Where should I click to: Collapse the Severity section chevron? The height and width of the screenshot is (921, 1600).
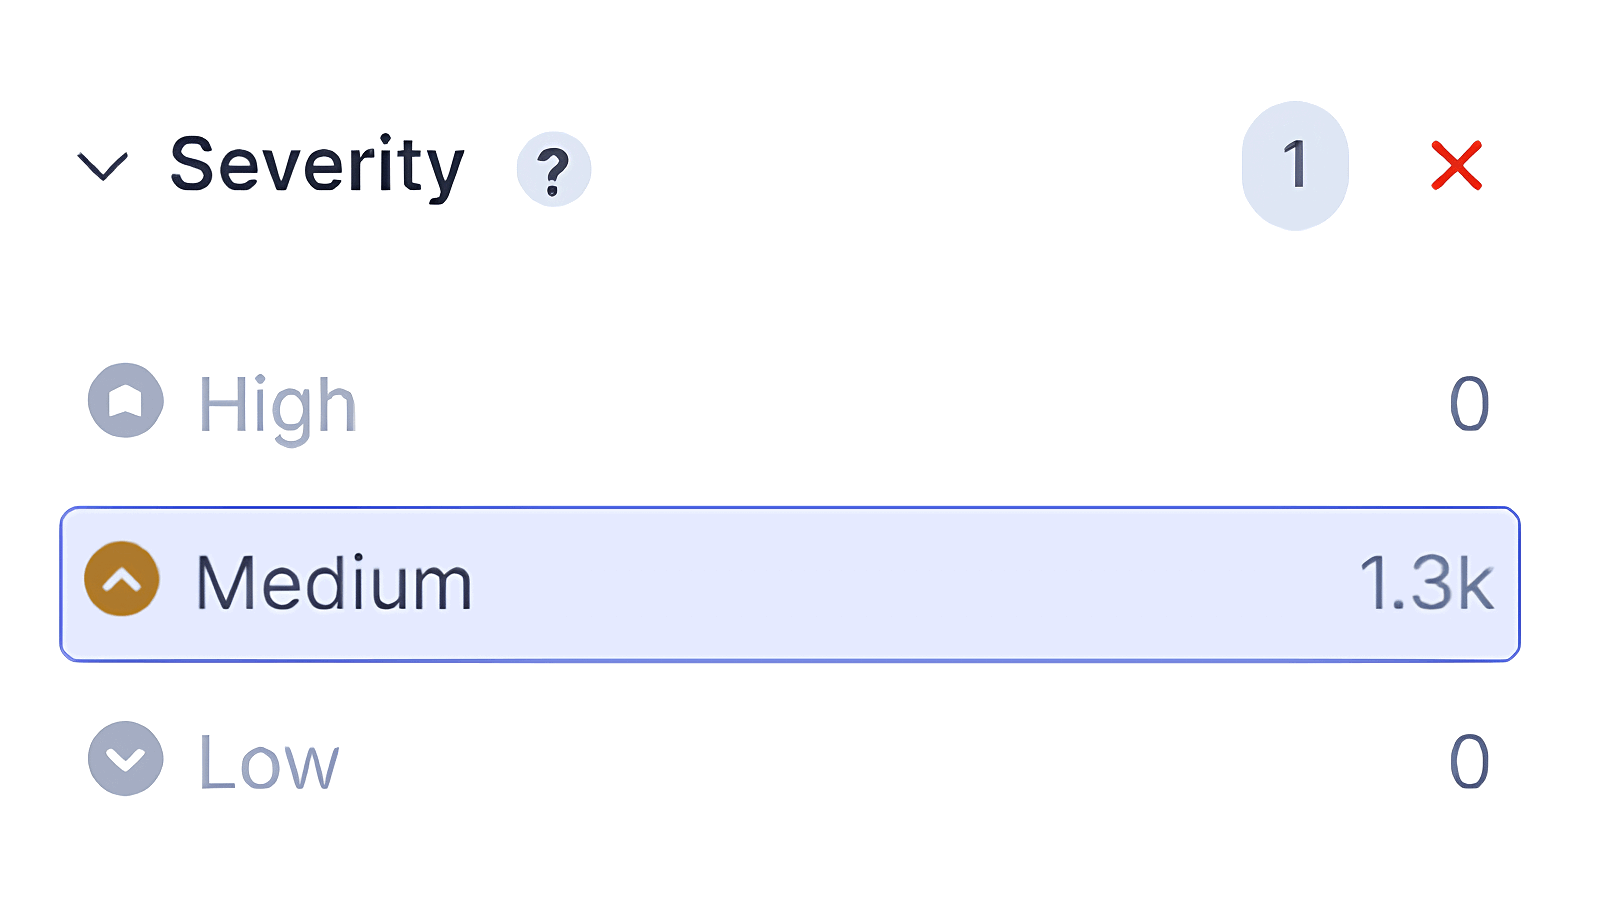tap(103, 166)
